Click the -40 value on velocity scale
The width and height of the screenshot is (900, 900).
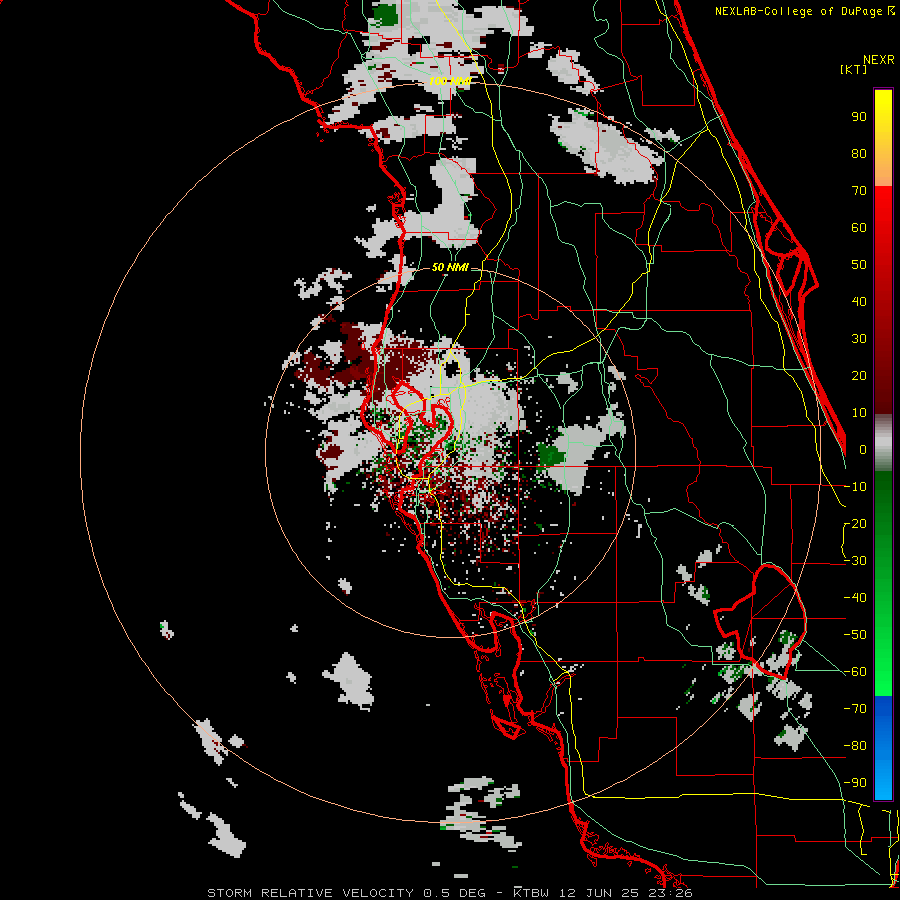[855, 598]
